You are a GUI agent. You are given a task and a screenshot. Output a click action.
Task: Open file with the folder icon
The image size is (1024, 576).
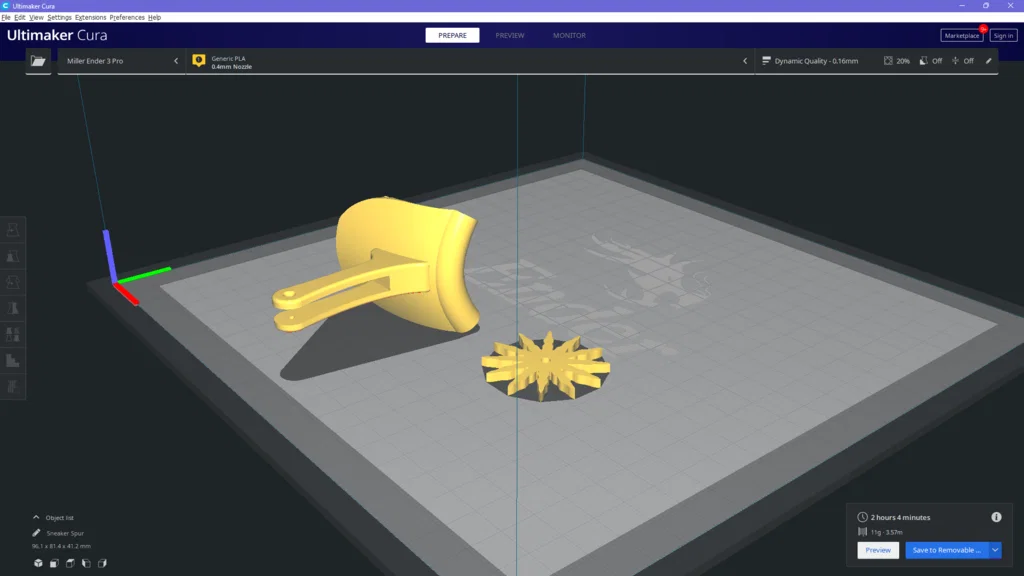(38, 61)
